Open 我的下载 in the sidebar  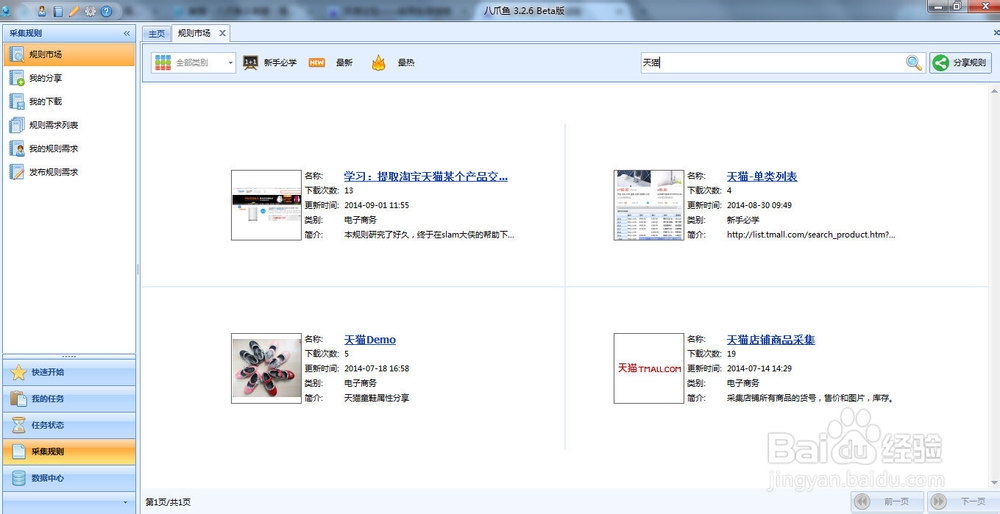[x=69, y=101]
